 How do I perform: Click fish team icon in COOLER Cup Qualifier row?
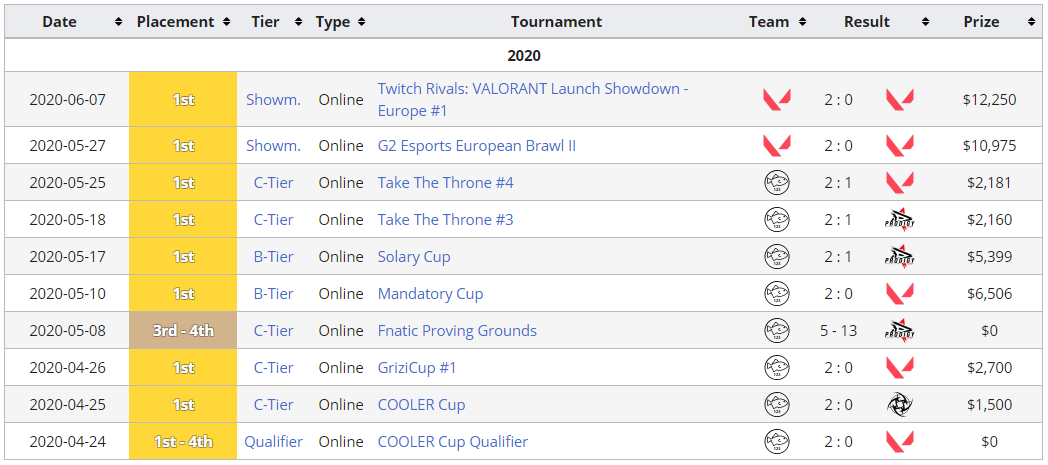[777, 442]
